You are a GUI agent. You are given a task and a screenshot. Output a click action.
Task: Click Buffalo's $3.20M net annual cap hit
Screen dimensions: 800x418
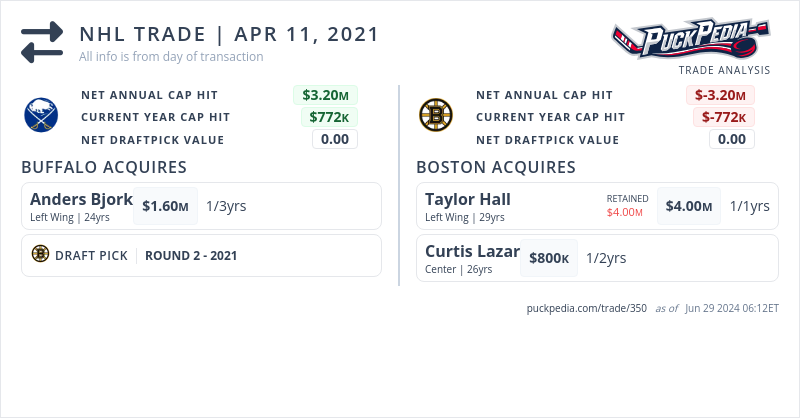(326, 95)
